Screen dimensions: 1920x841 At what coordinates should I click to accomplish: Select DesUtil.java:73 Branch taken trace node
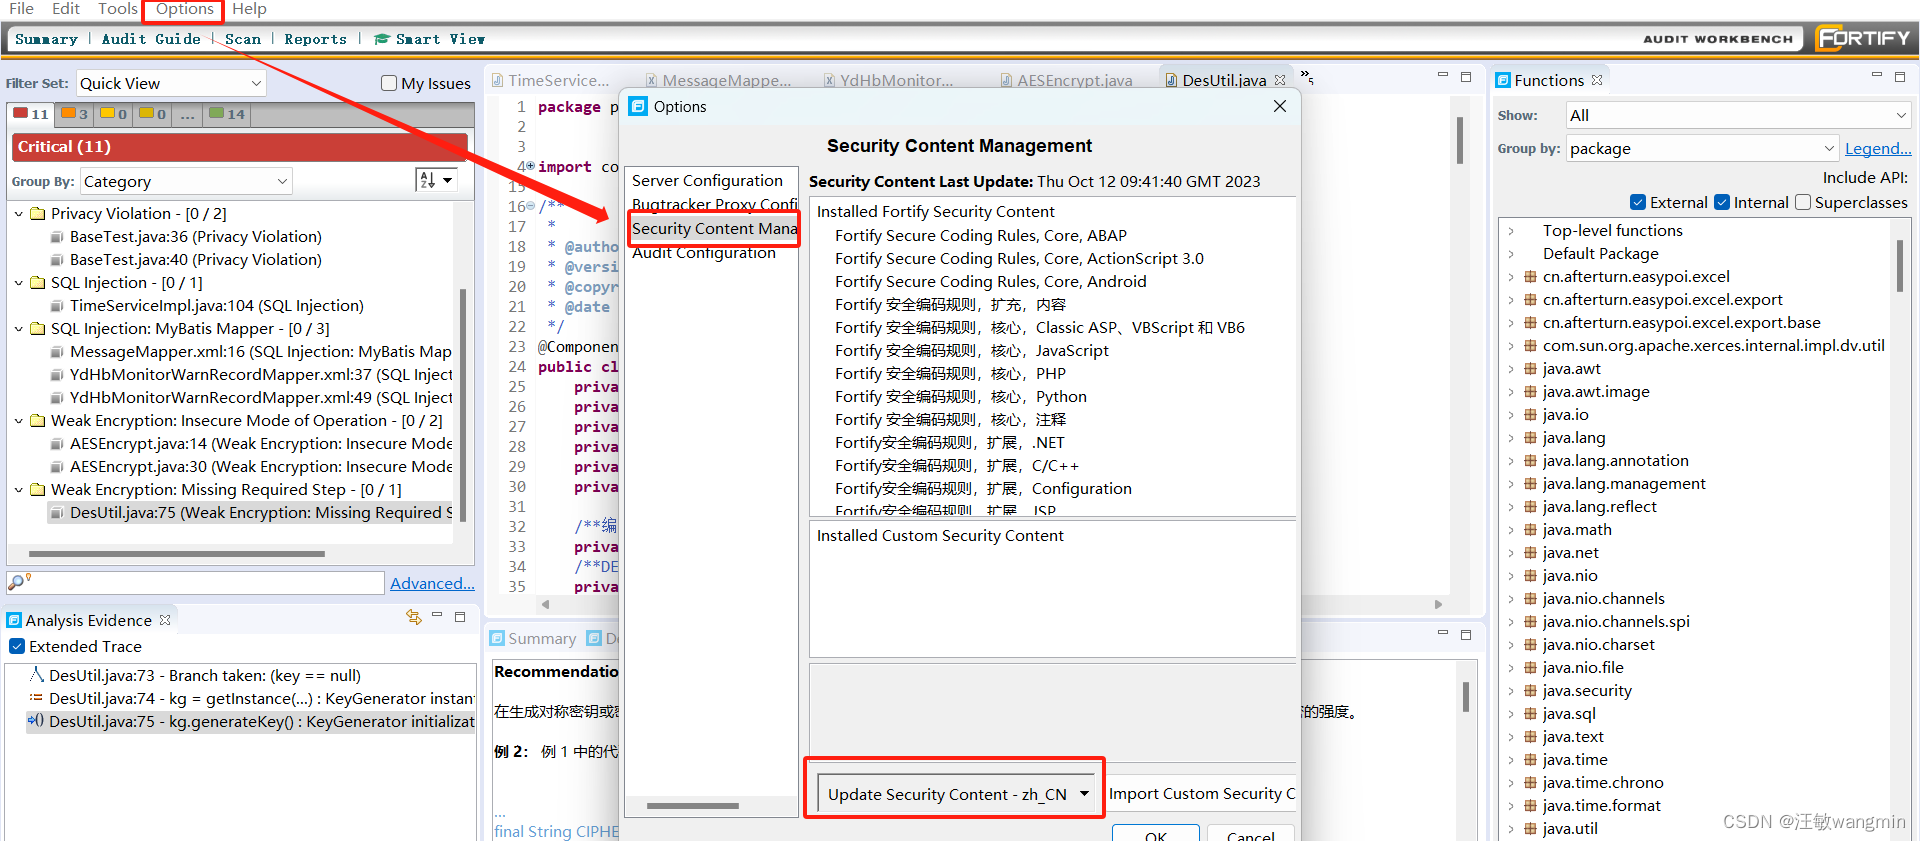[195, 675]
